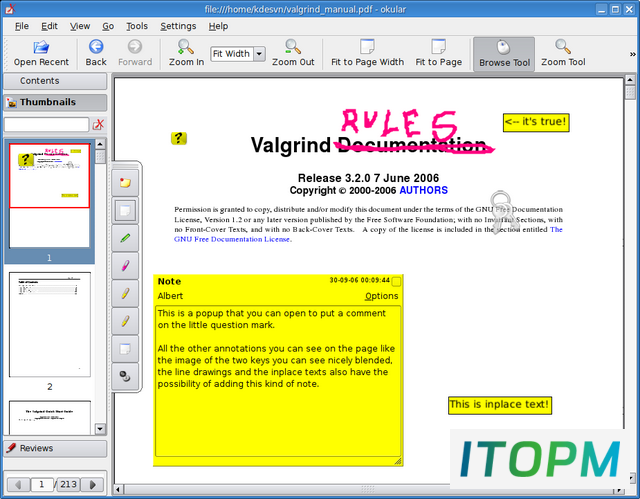Select the inline text note tool (second button in annotation toolbar)

[x=125, y=211]
